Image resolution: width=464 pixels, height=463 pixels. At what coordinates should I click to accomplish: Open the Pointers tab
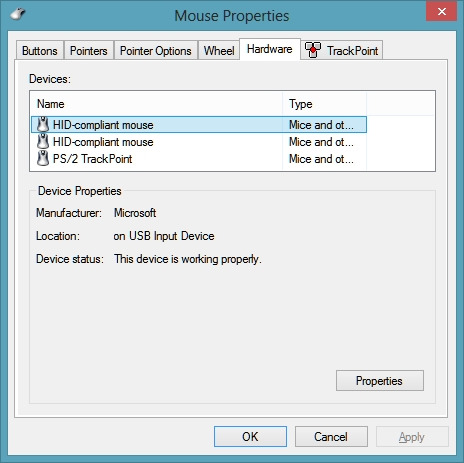[x=89, y=51]
